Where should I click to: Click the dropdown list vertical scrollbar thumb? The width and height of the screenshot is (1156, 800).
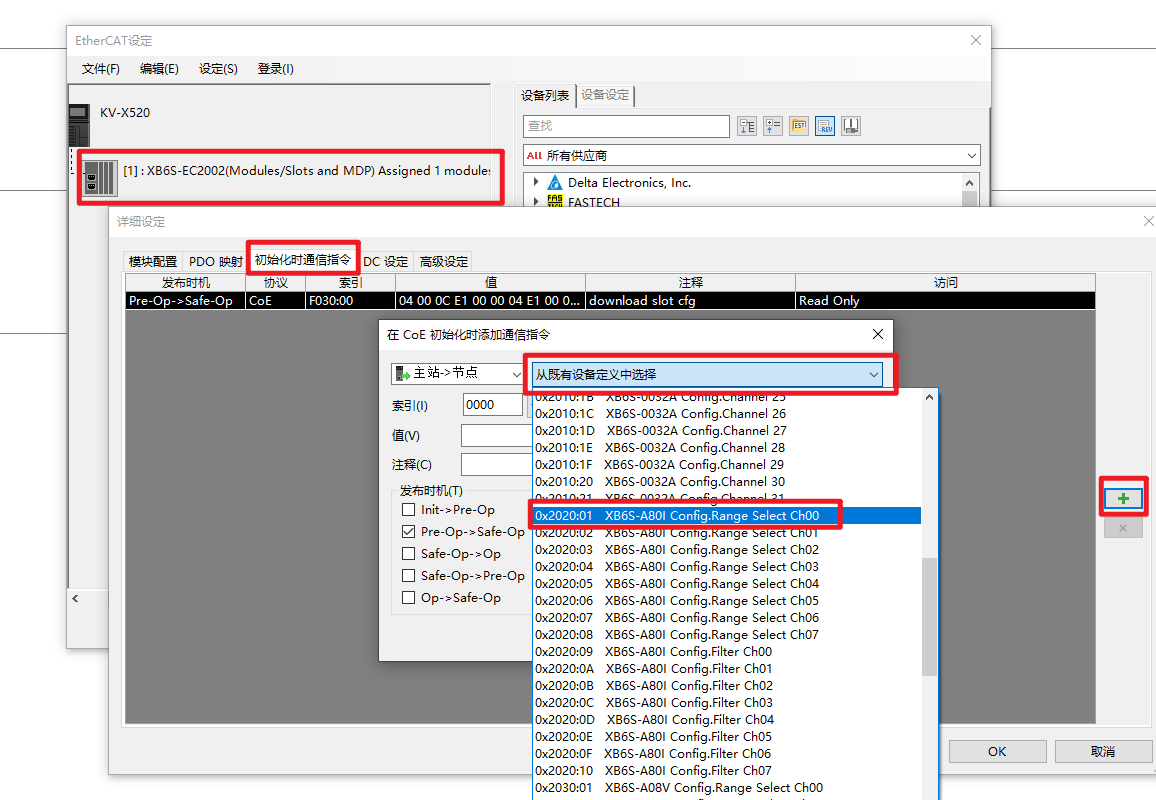(930, 615)
